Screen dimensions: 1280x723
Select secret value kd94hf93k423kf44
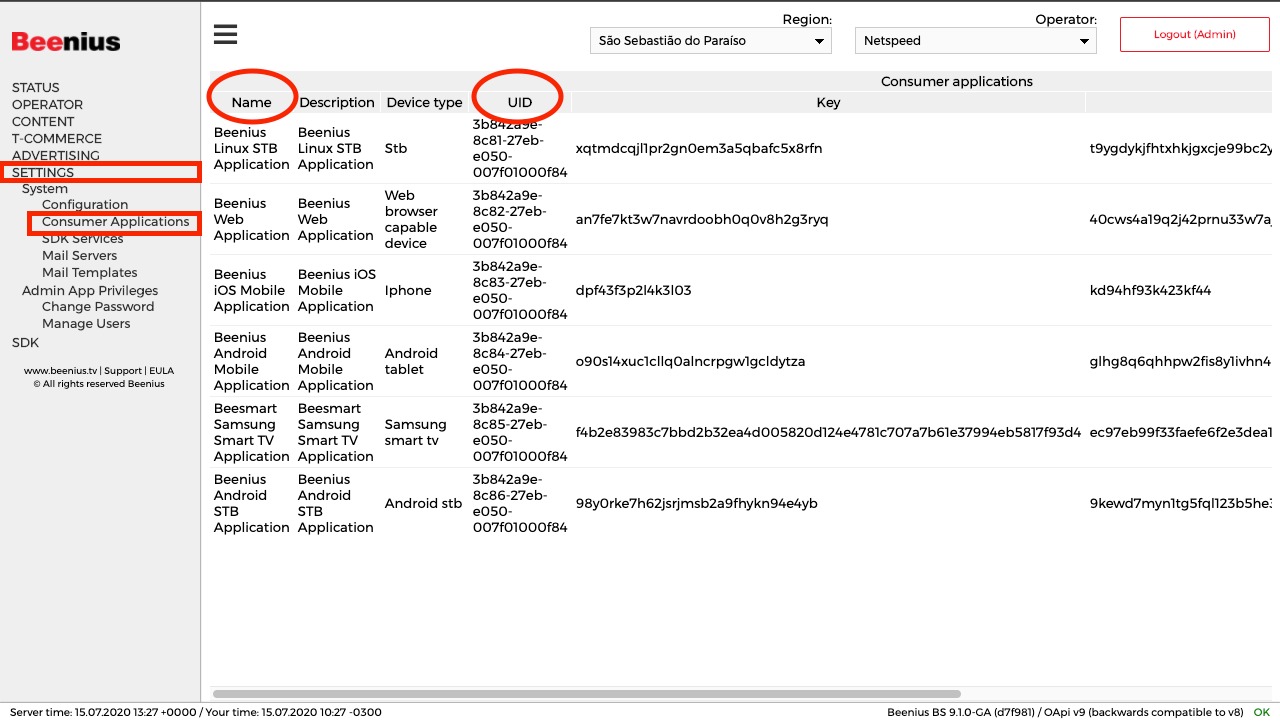tap(1150, 291)
